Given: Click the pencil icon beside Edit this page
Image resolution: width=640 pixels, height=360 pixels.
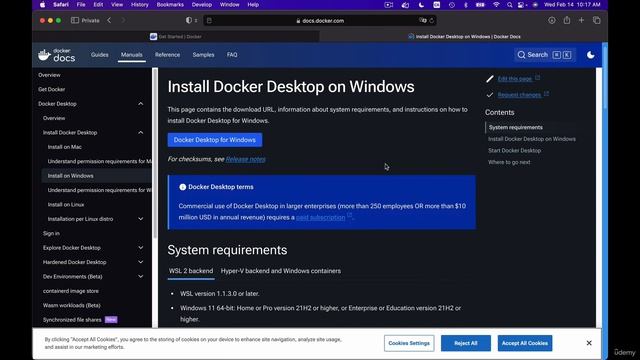Looking at the screenshot, I should click(x=490, y=79).
